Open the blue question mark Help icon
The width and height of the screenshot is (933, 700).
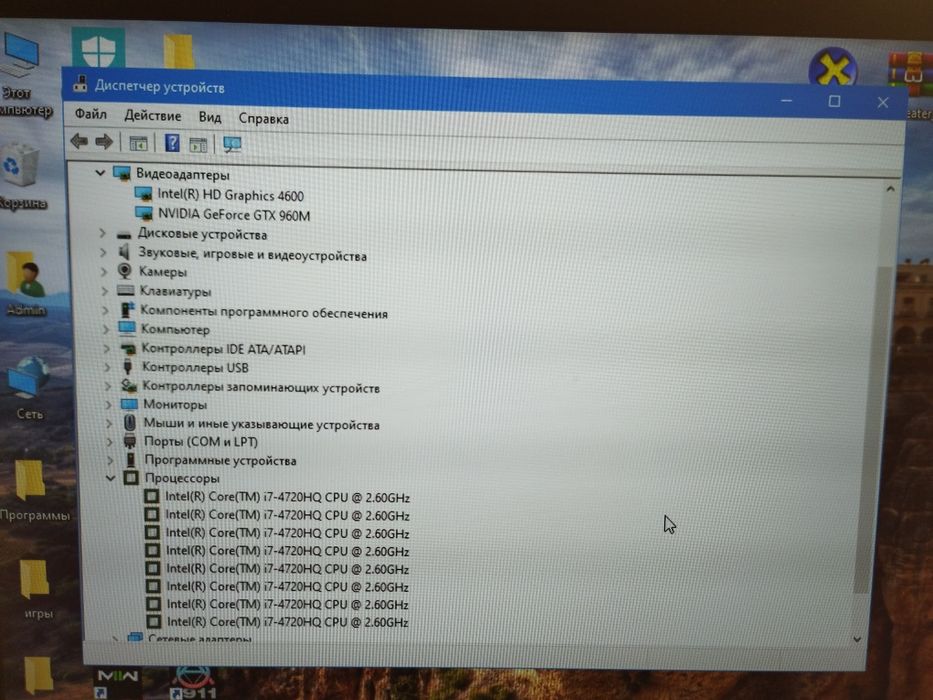click(172, 143)
